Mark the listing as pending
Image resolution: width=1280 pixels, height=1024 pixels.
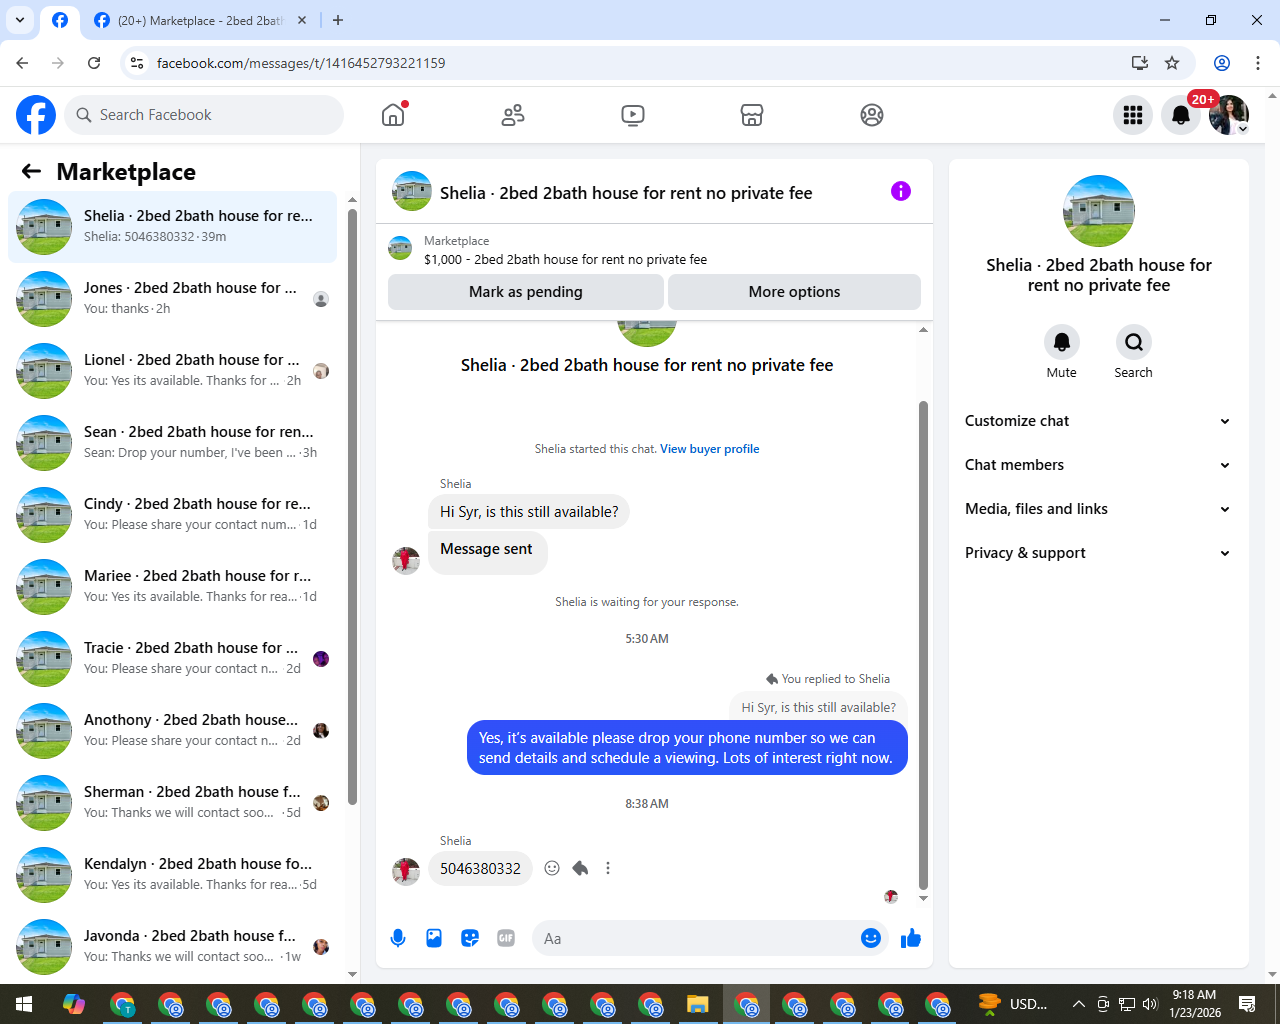click(526, 292)
